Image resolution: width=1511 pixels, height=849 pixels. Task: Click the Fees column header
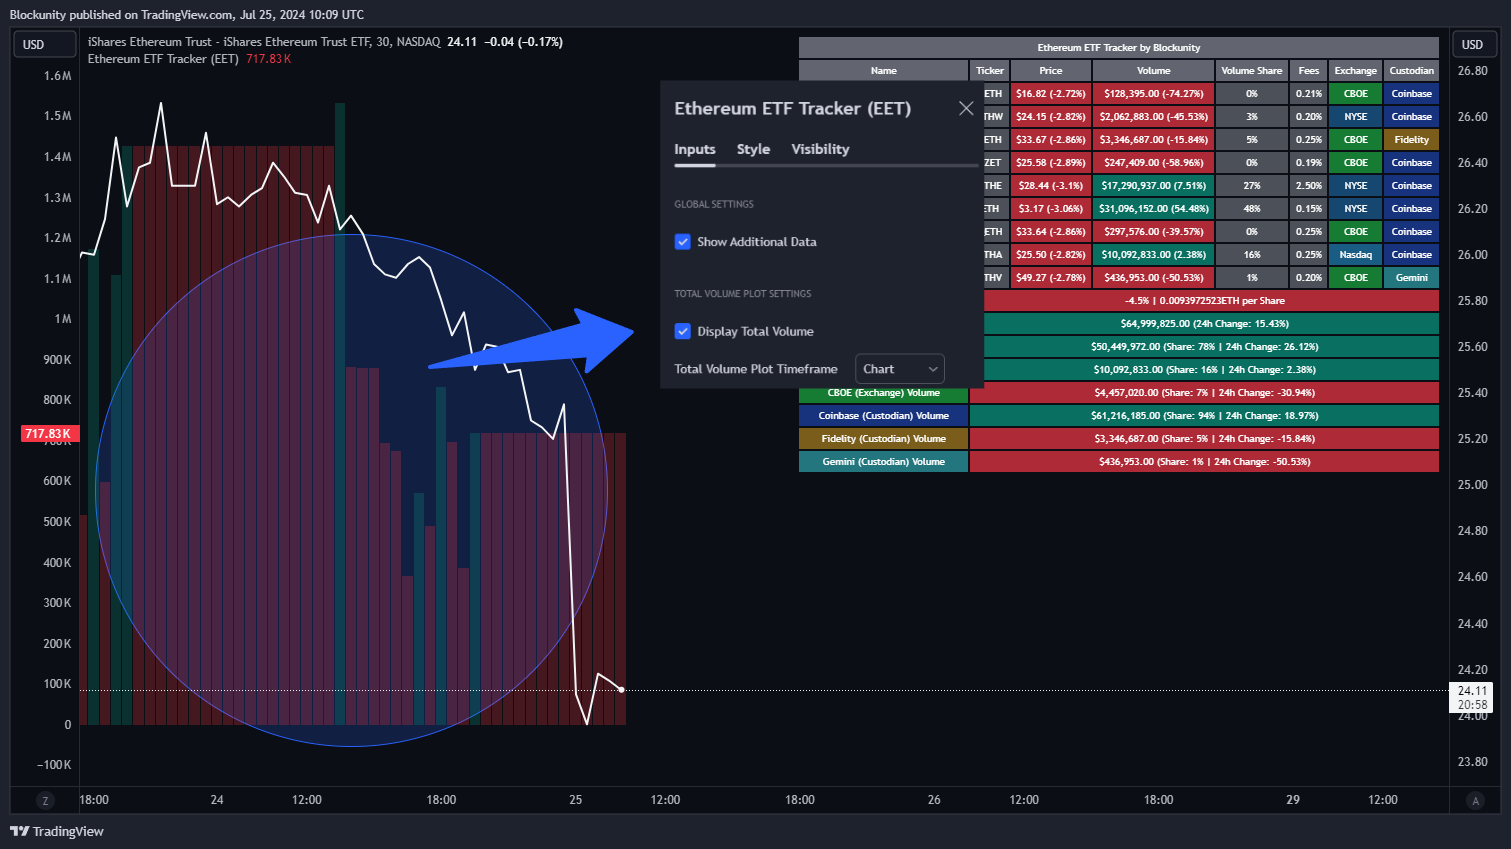(1309, 70)
